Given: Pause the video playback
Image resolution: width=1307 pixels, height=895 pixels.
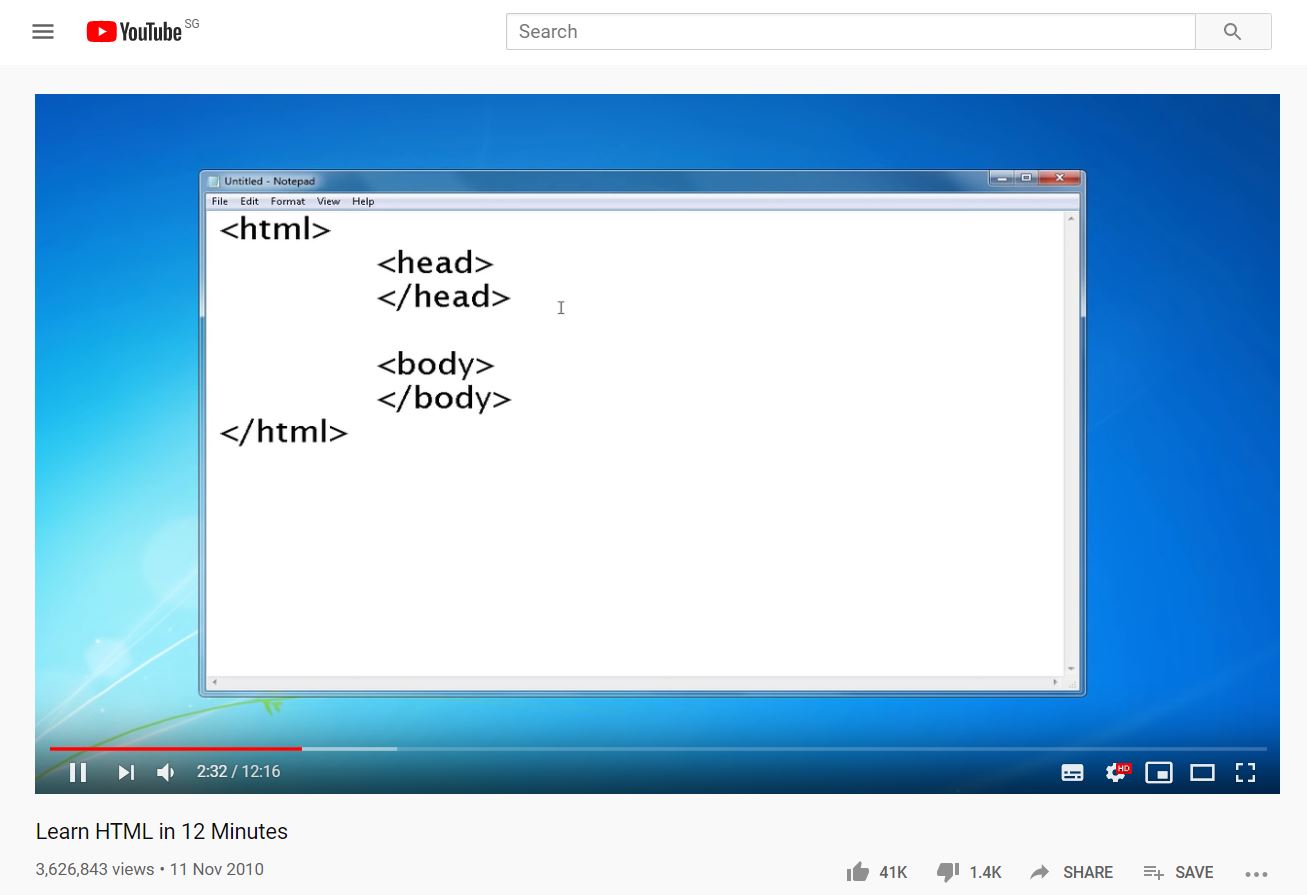Looking at the screenshot, I should 78,772.
